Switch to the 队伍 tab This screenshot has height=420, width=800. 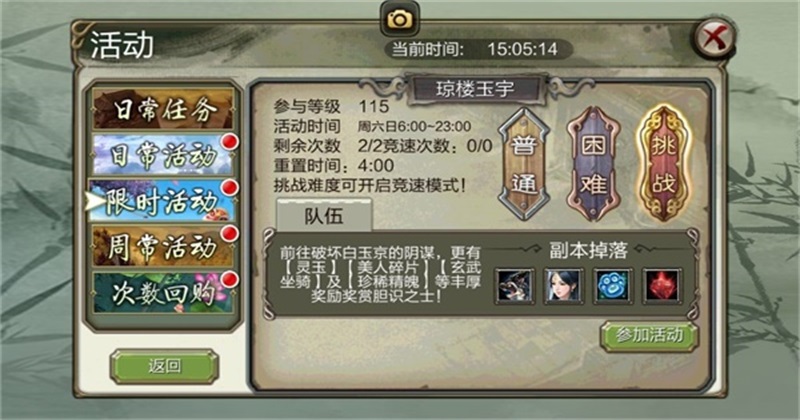click(324, 215)
